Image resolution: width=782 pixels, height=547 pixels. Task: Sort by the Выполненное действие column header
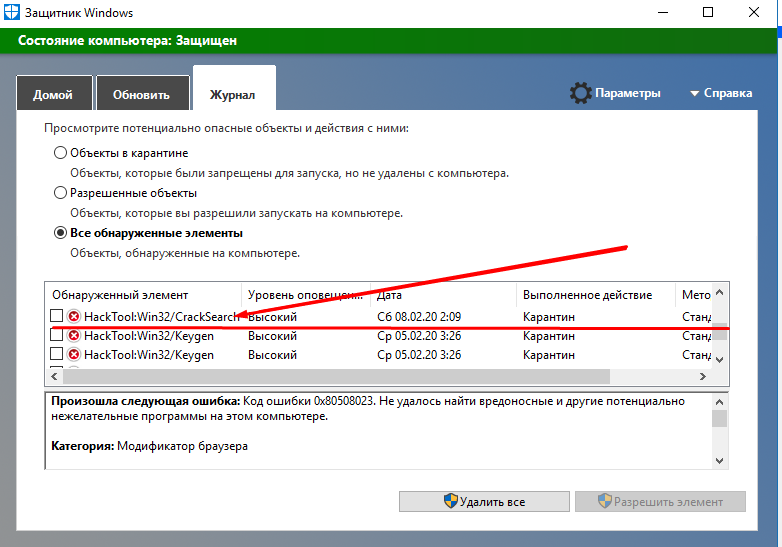click(x=595, y=295)
